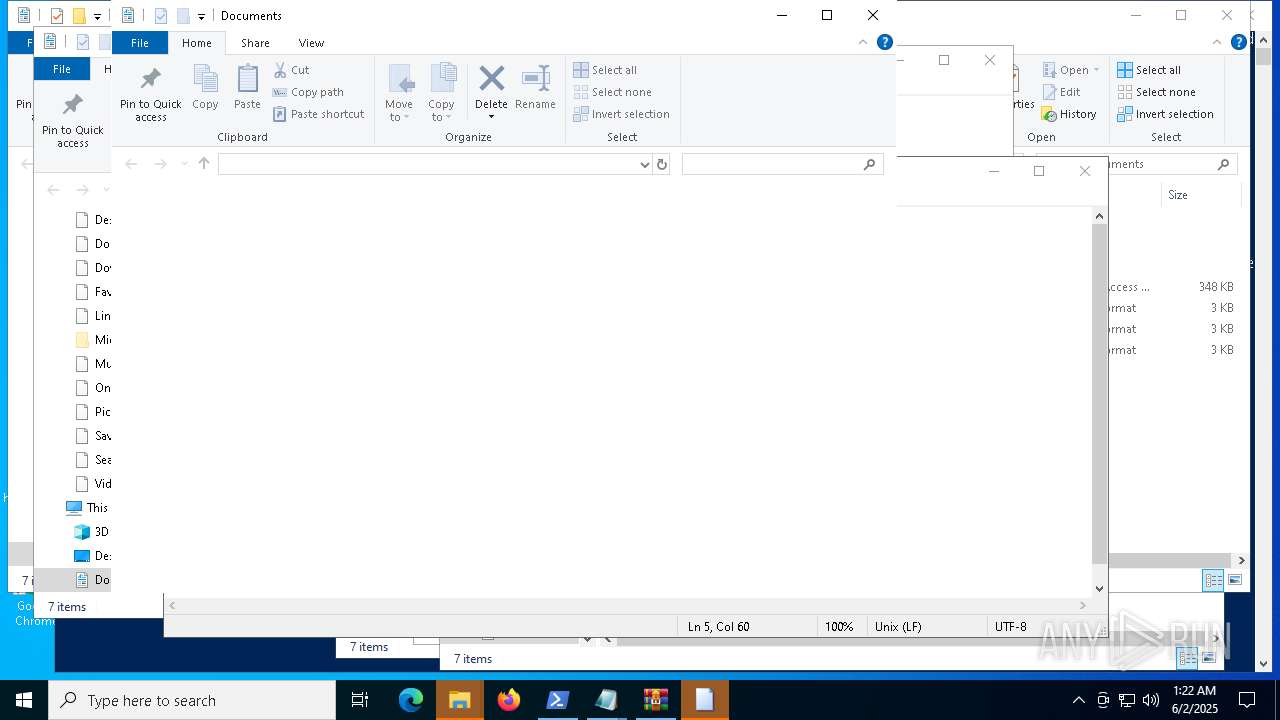Open Microsoft Edge from the taskbar
The height and width of the screenshot is (720, 1280).
[411, 700]
